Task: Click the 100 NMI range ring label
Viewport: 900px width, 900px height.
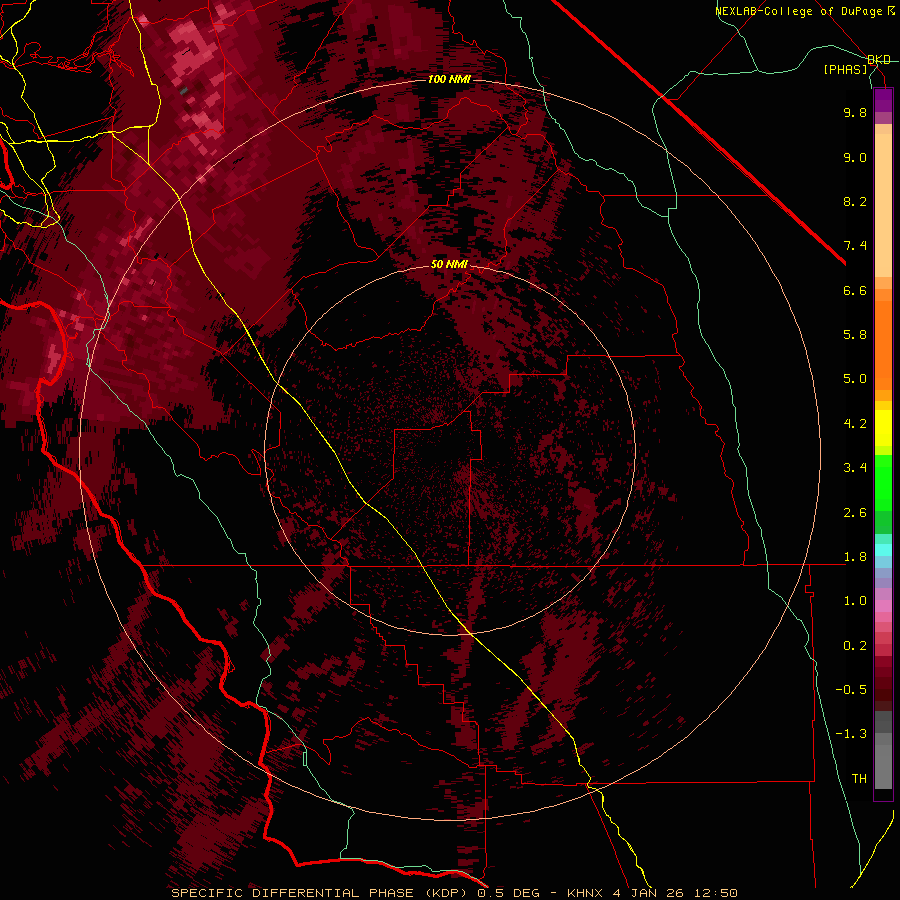Action: (449, 79)
